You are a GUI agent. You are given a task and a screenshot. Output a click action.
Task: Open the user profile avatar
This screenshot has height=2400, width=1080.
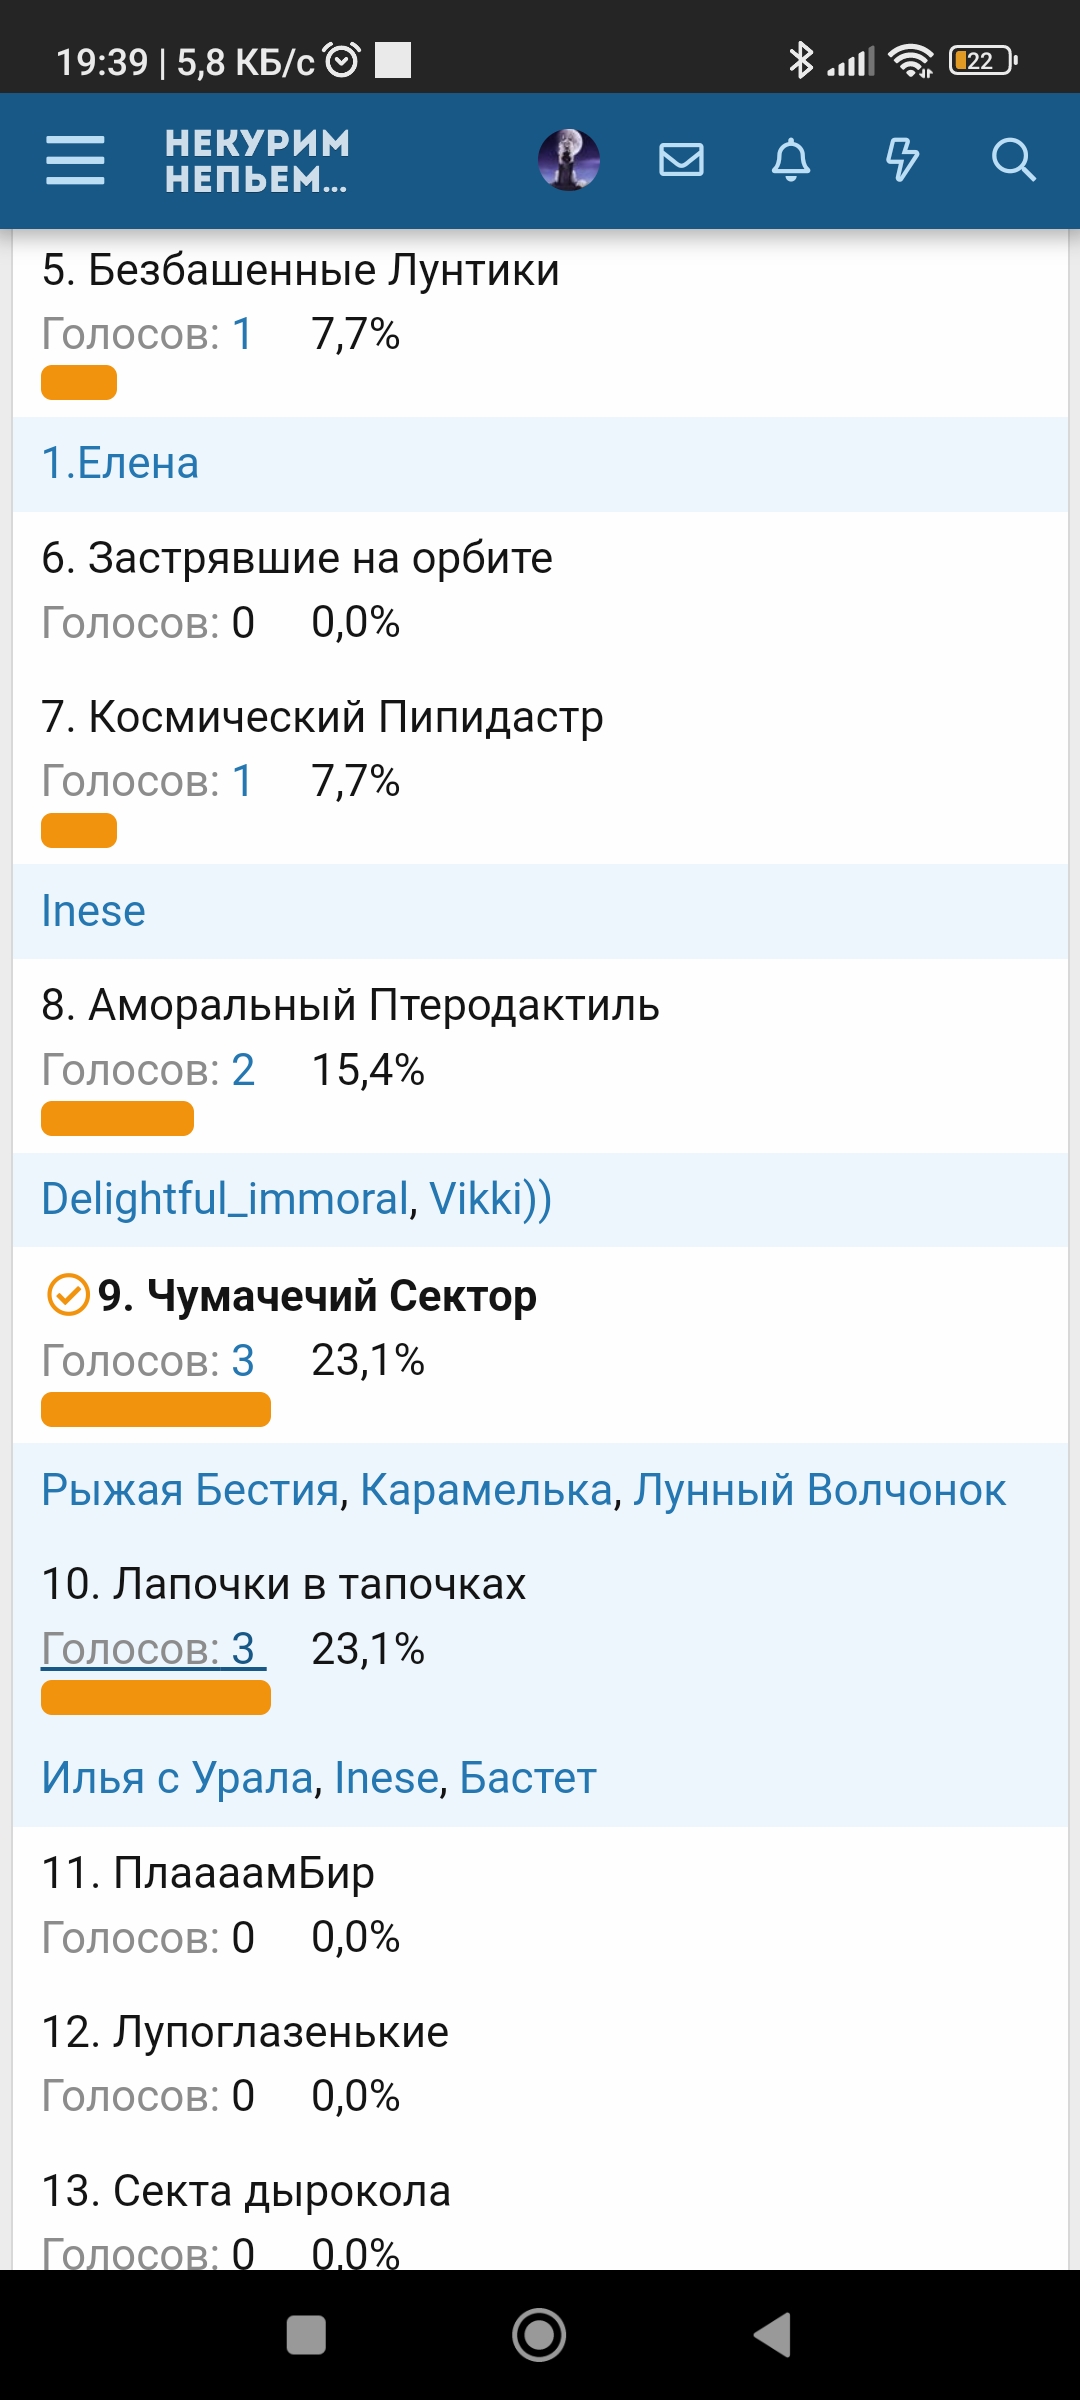click(568, 160)
